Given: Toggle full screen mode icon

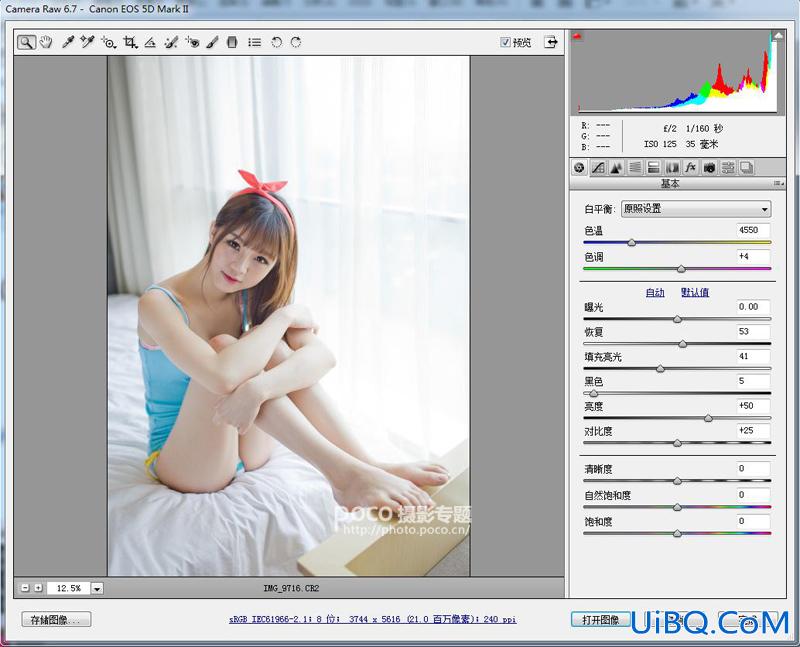Looking at the screenshot, I should coord(551,42).
